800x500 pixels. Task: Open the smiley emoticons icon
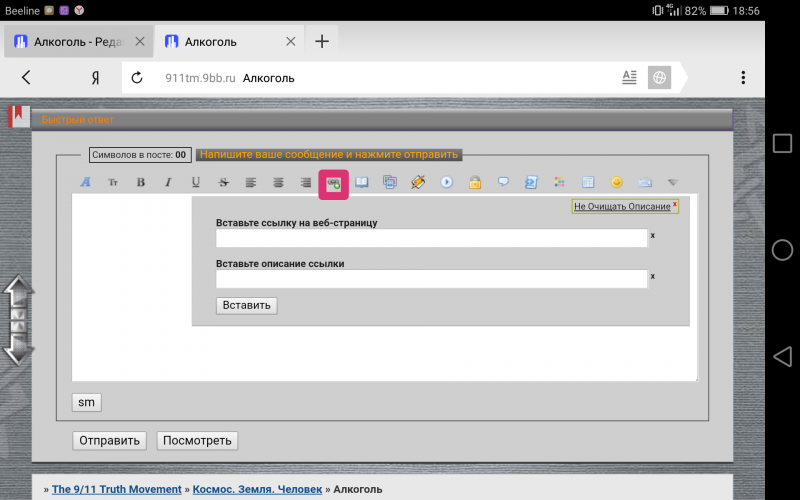616,182
